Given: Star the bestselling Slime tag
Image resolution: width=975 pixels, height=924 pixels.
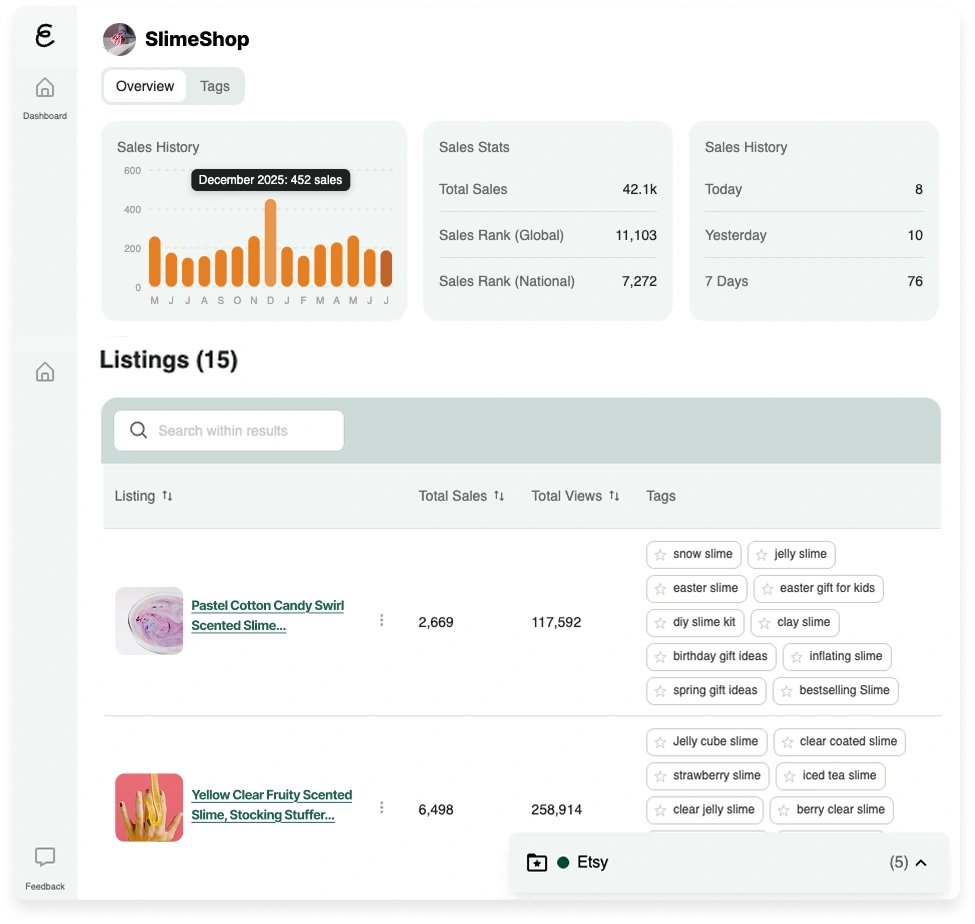Looking at the screenshot, I should coord(787,691).
